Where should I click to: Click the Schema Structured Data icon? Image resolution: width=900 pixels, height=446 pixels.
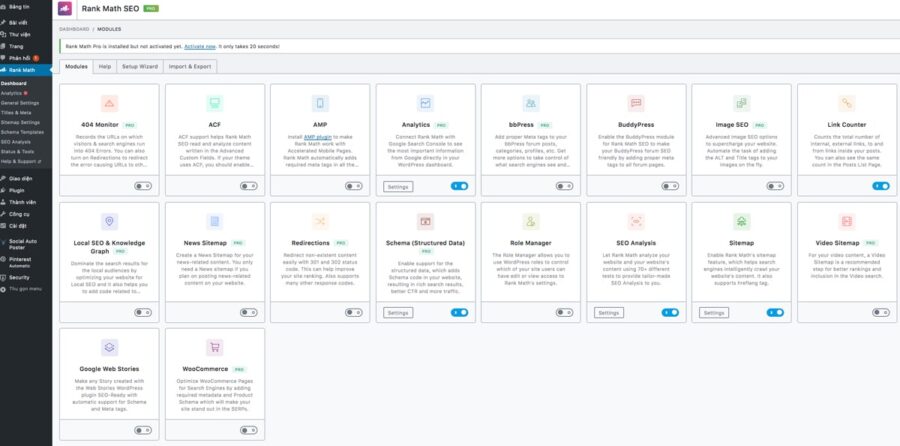(425, 222)
